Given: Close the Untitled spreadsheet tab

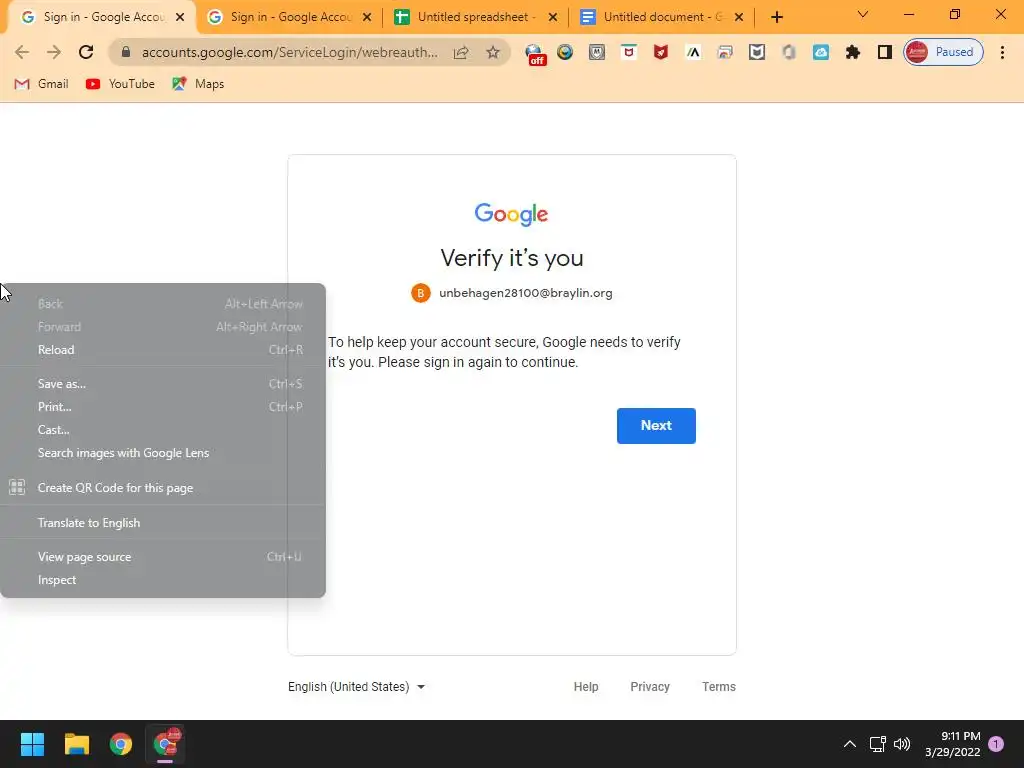Looking at the screenshot, I should point(553,18).
